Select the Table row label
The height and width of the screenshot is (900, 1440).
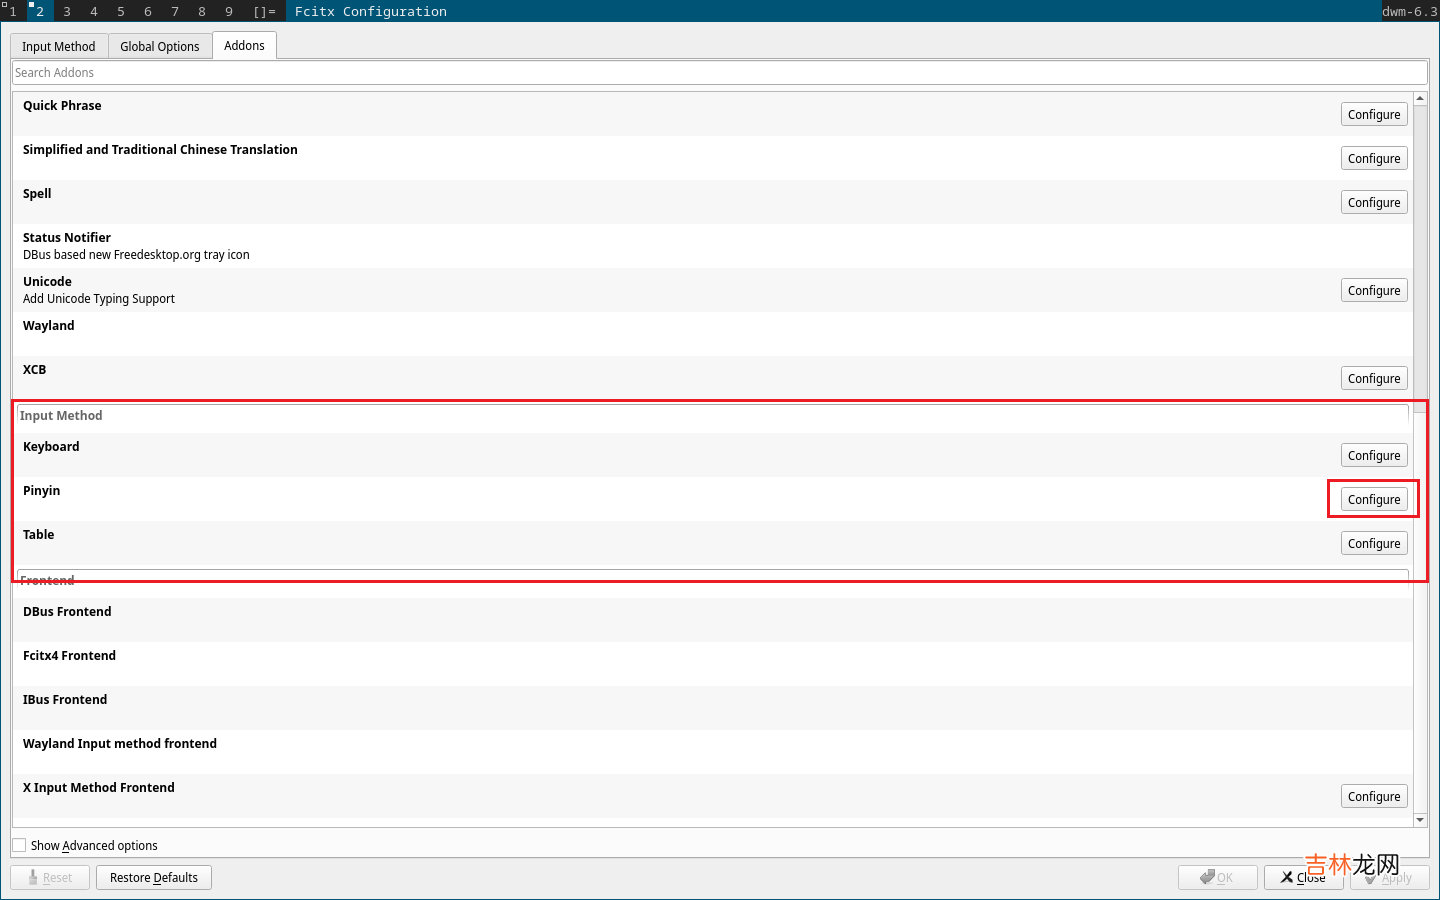[39, 535]
